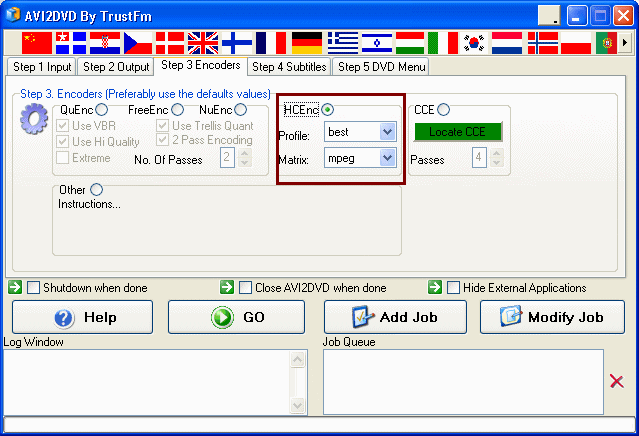Select the Other encoder radio button
This screenshot has height=436, width=639.
[97, 189]
